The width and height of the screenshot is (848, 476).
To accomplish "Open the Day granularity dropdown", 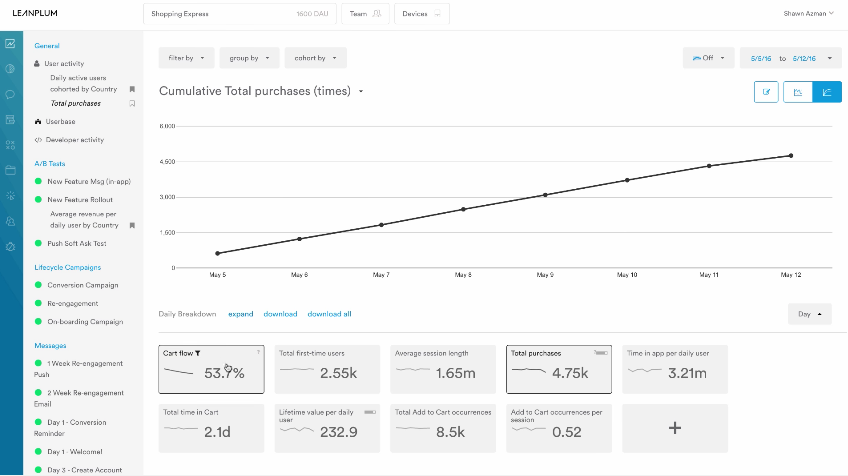I will [x=810, y=314].
